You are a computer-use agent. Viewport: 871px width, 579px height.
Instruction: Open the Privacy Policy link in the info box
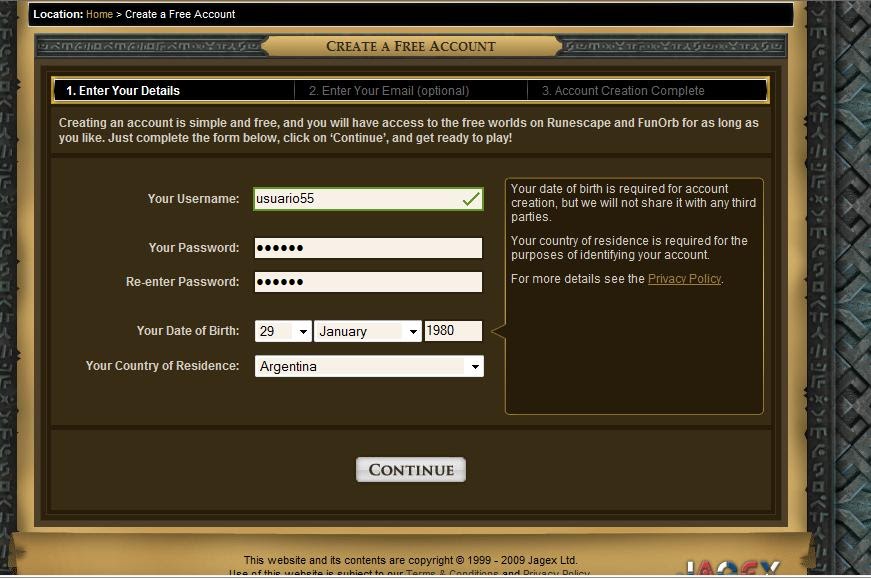pyautogui.click(x=684, y=279)
